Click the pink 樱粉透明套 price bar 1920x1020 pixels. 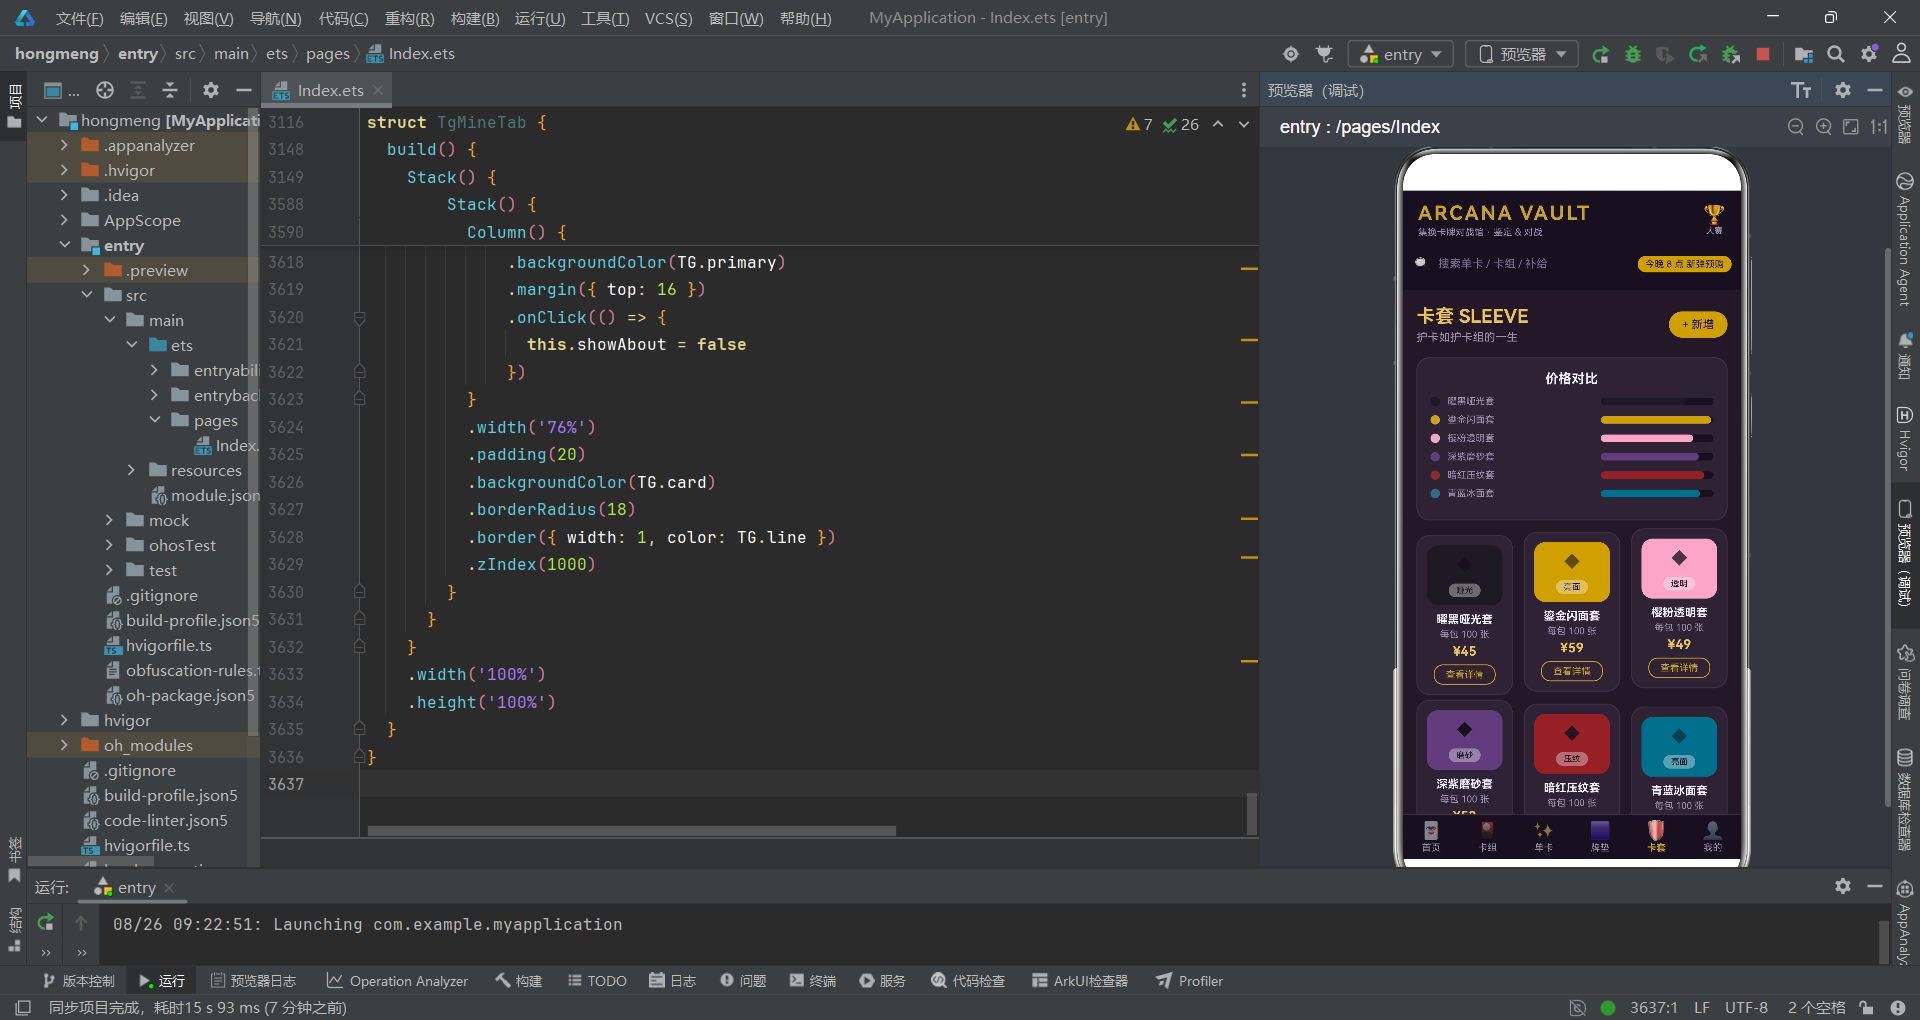1656,438
